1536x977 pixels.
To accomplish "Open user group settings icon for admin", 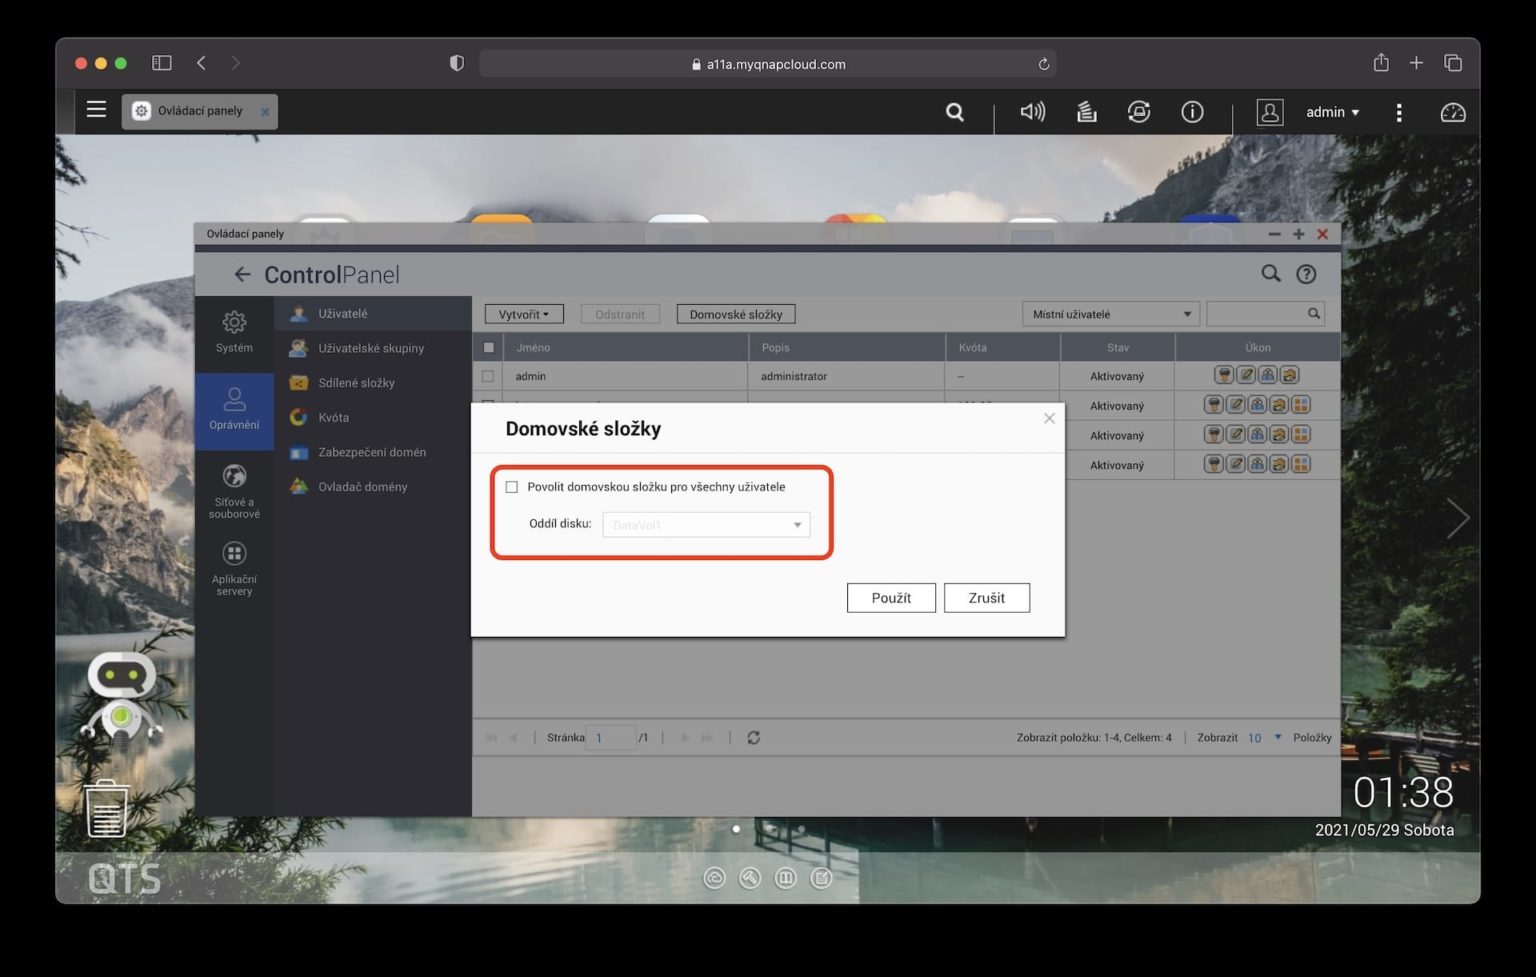I will point(1266,375).
